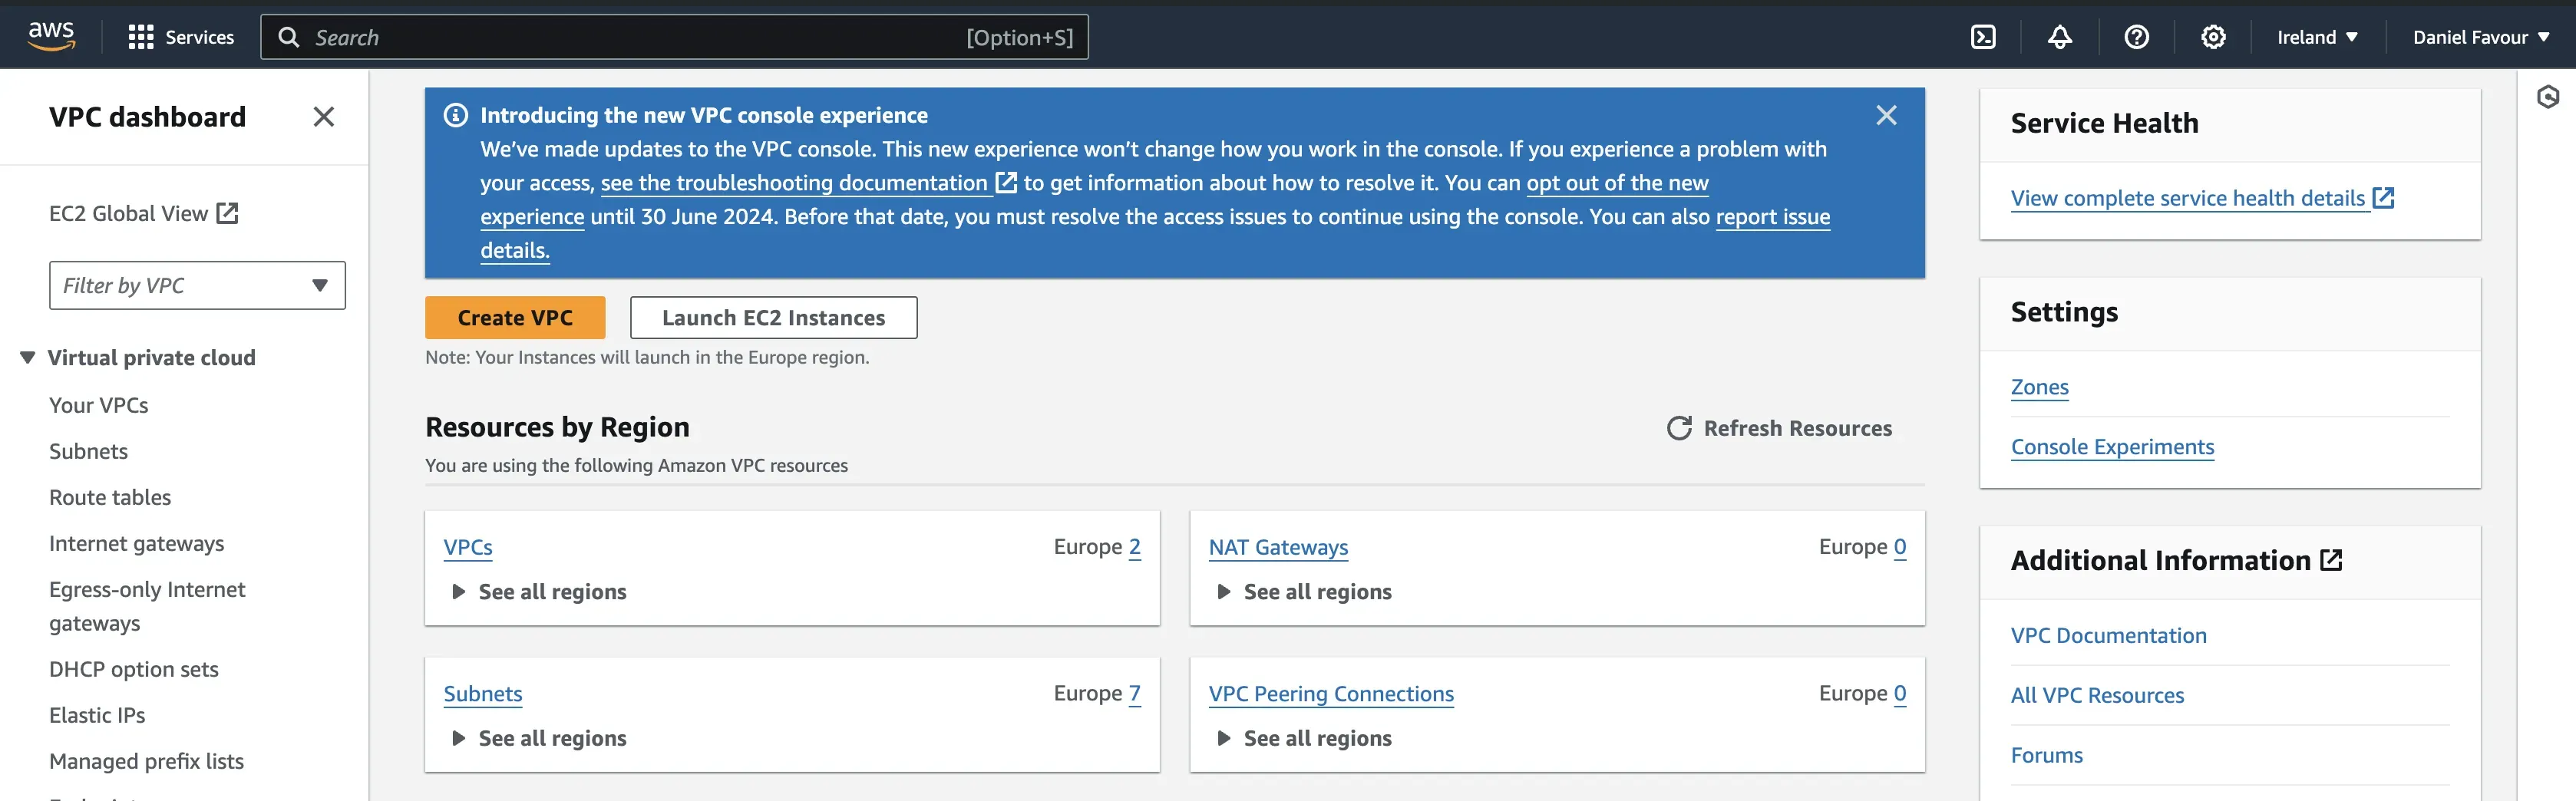Open Console Experiments link

tap(2112, 447)
